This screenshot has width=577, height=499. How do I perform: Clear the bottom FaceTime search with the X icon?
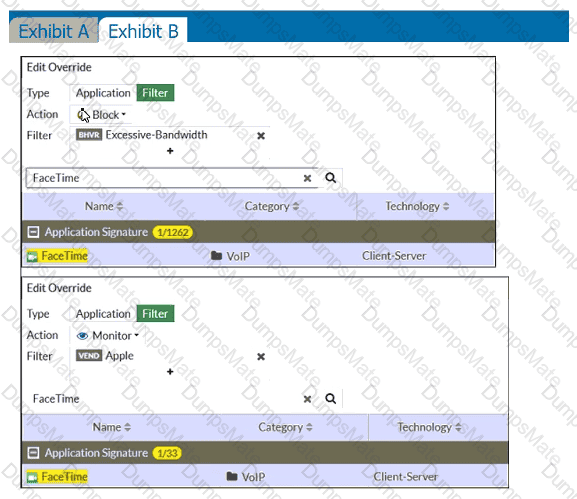[307, 399]
